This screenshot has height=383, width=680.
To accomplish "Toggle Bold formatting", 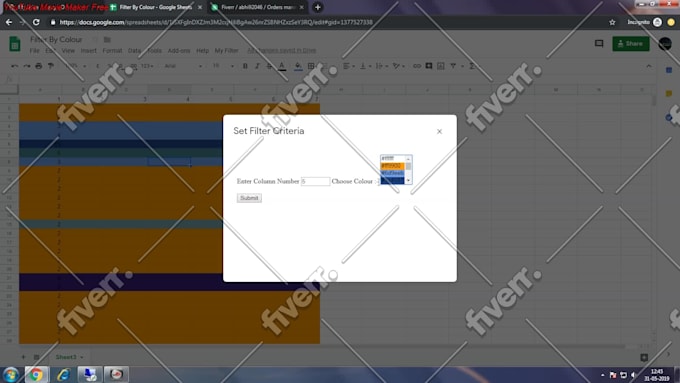I will (x=245, y=66).
